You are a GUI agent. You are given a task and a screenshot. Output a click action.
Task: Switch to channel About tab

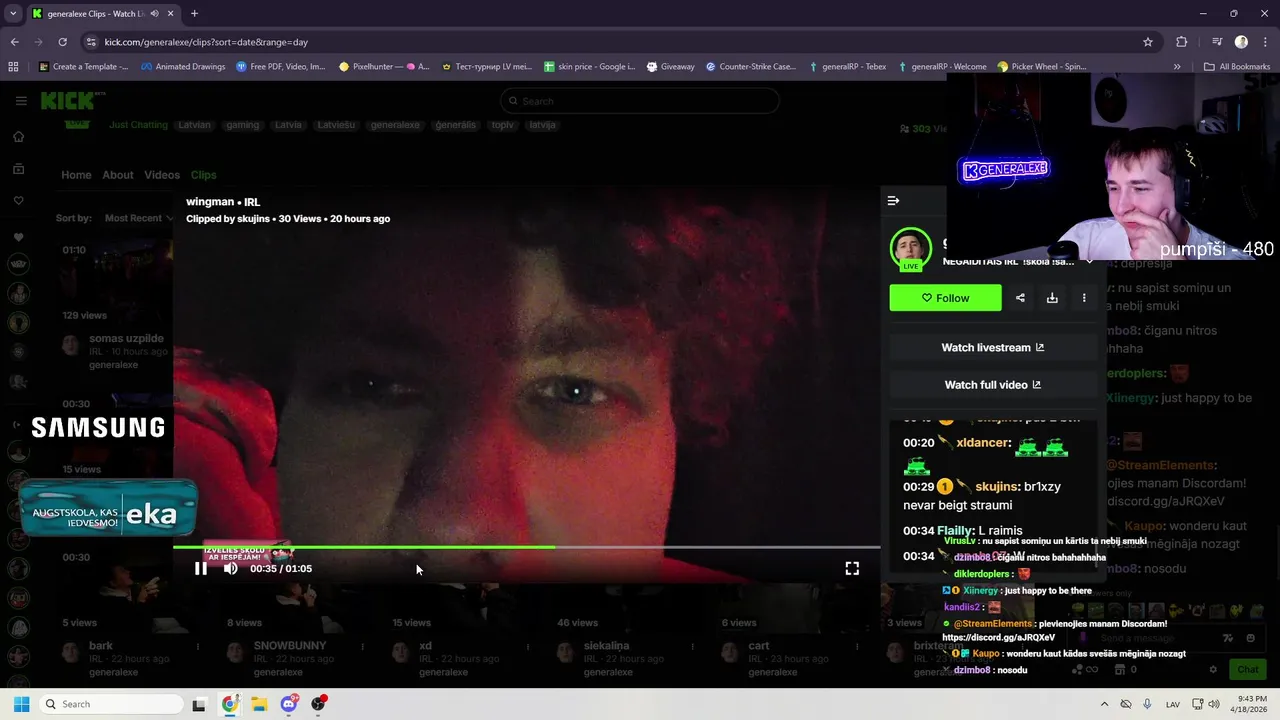[x=117, y=175]
